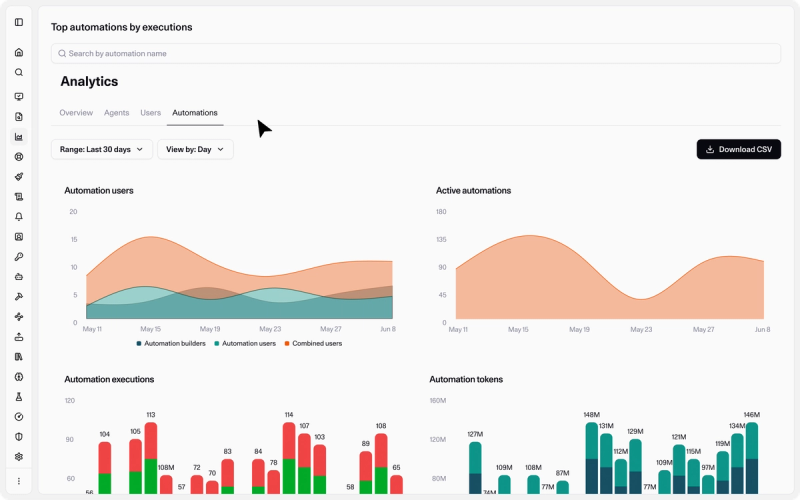Image resolution: width=800 pixels, height=500 pixels.
Task: Open the four-node fan icon in sidebar
Action: [19, 317]
